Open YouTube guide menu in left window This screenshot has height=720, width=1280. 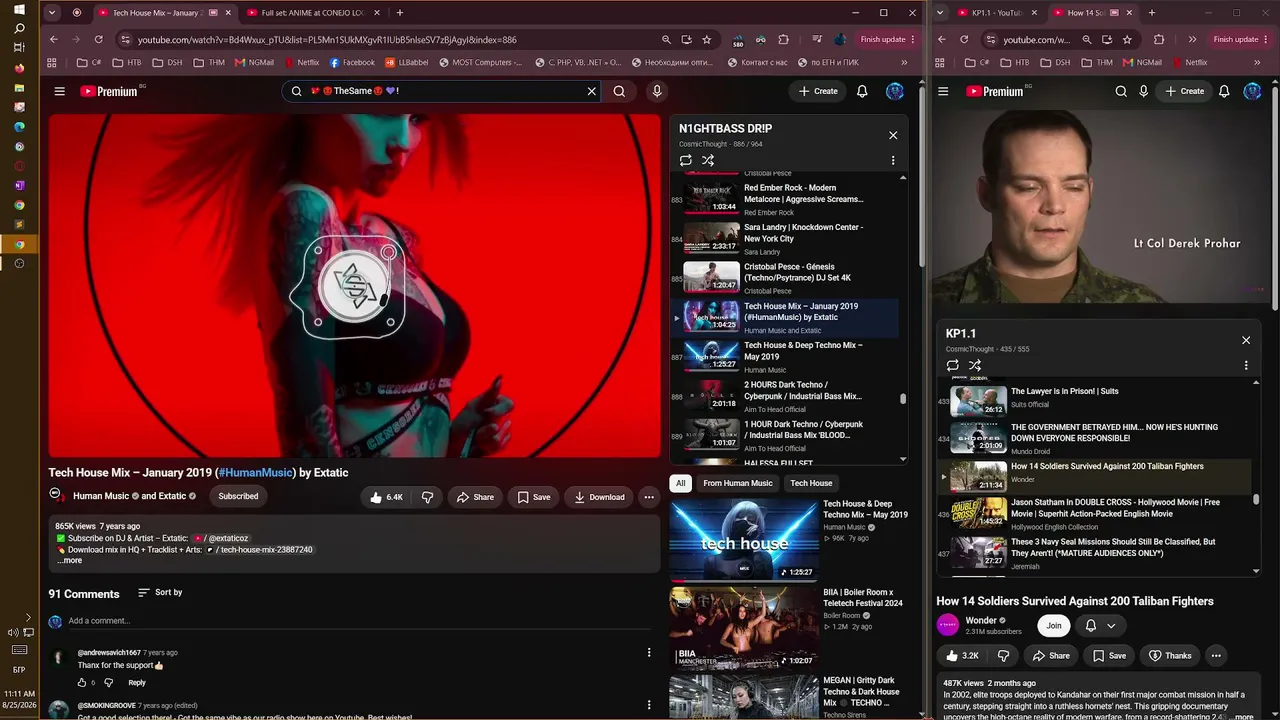59,91
